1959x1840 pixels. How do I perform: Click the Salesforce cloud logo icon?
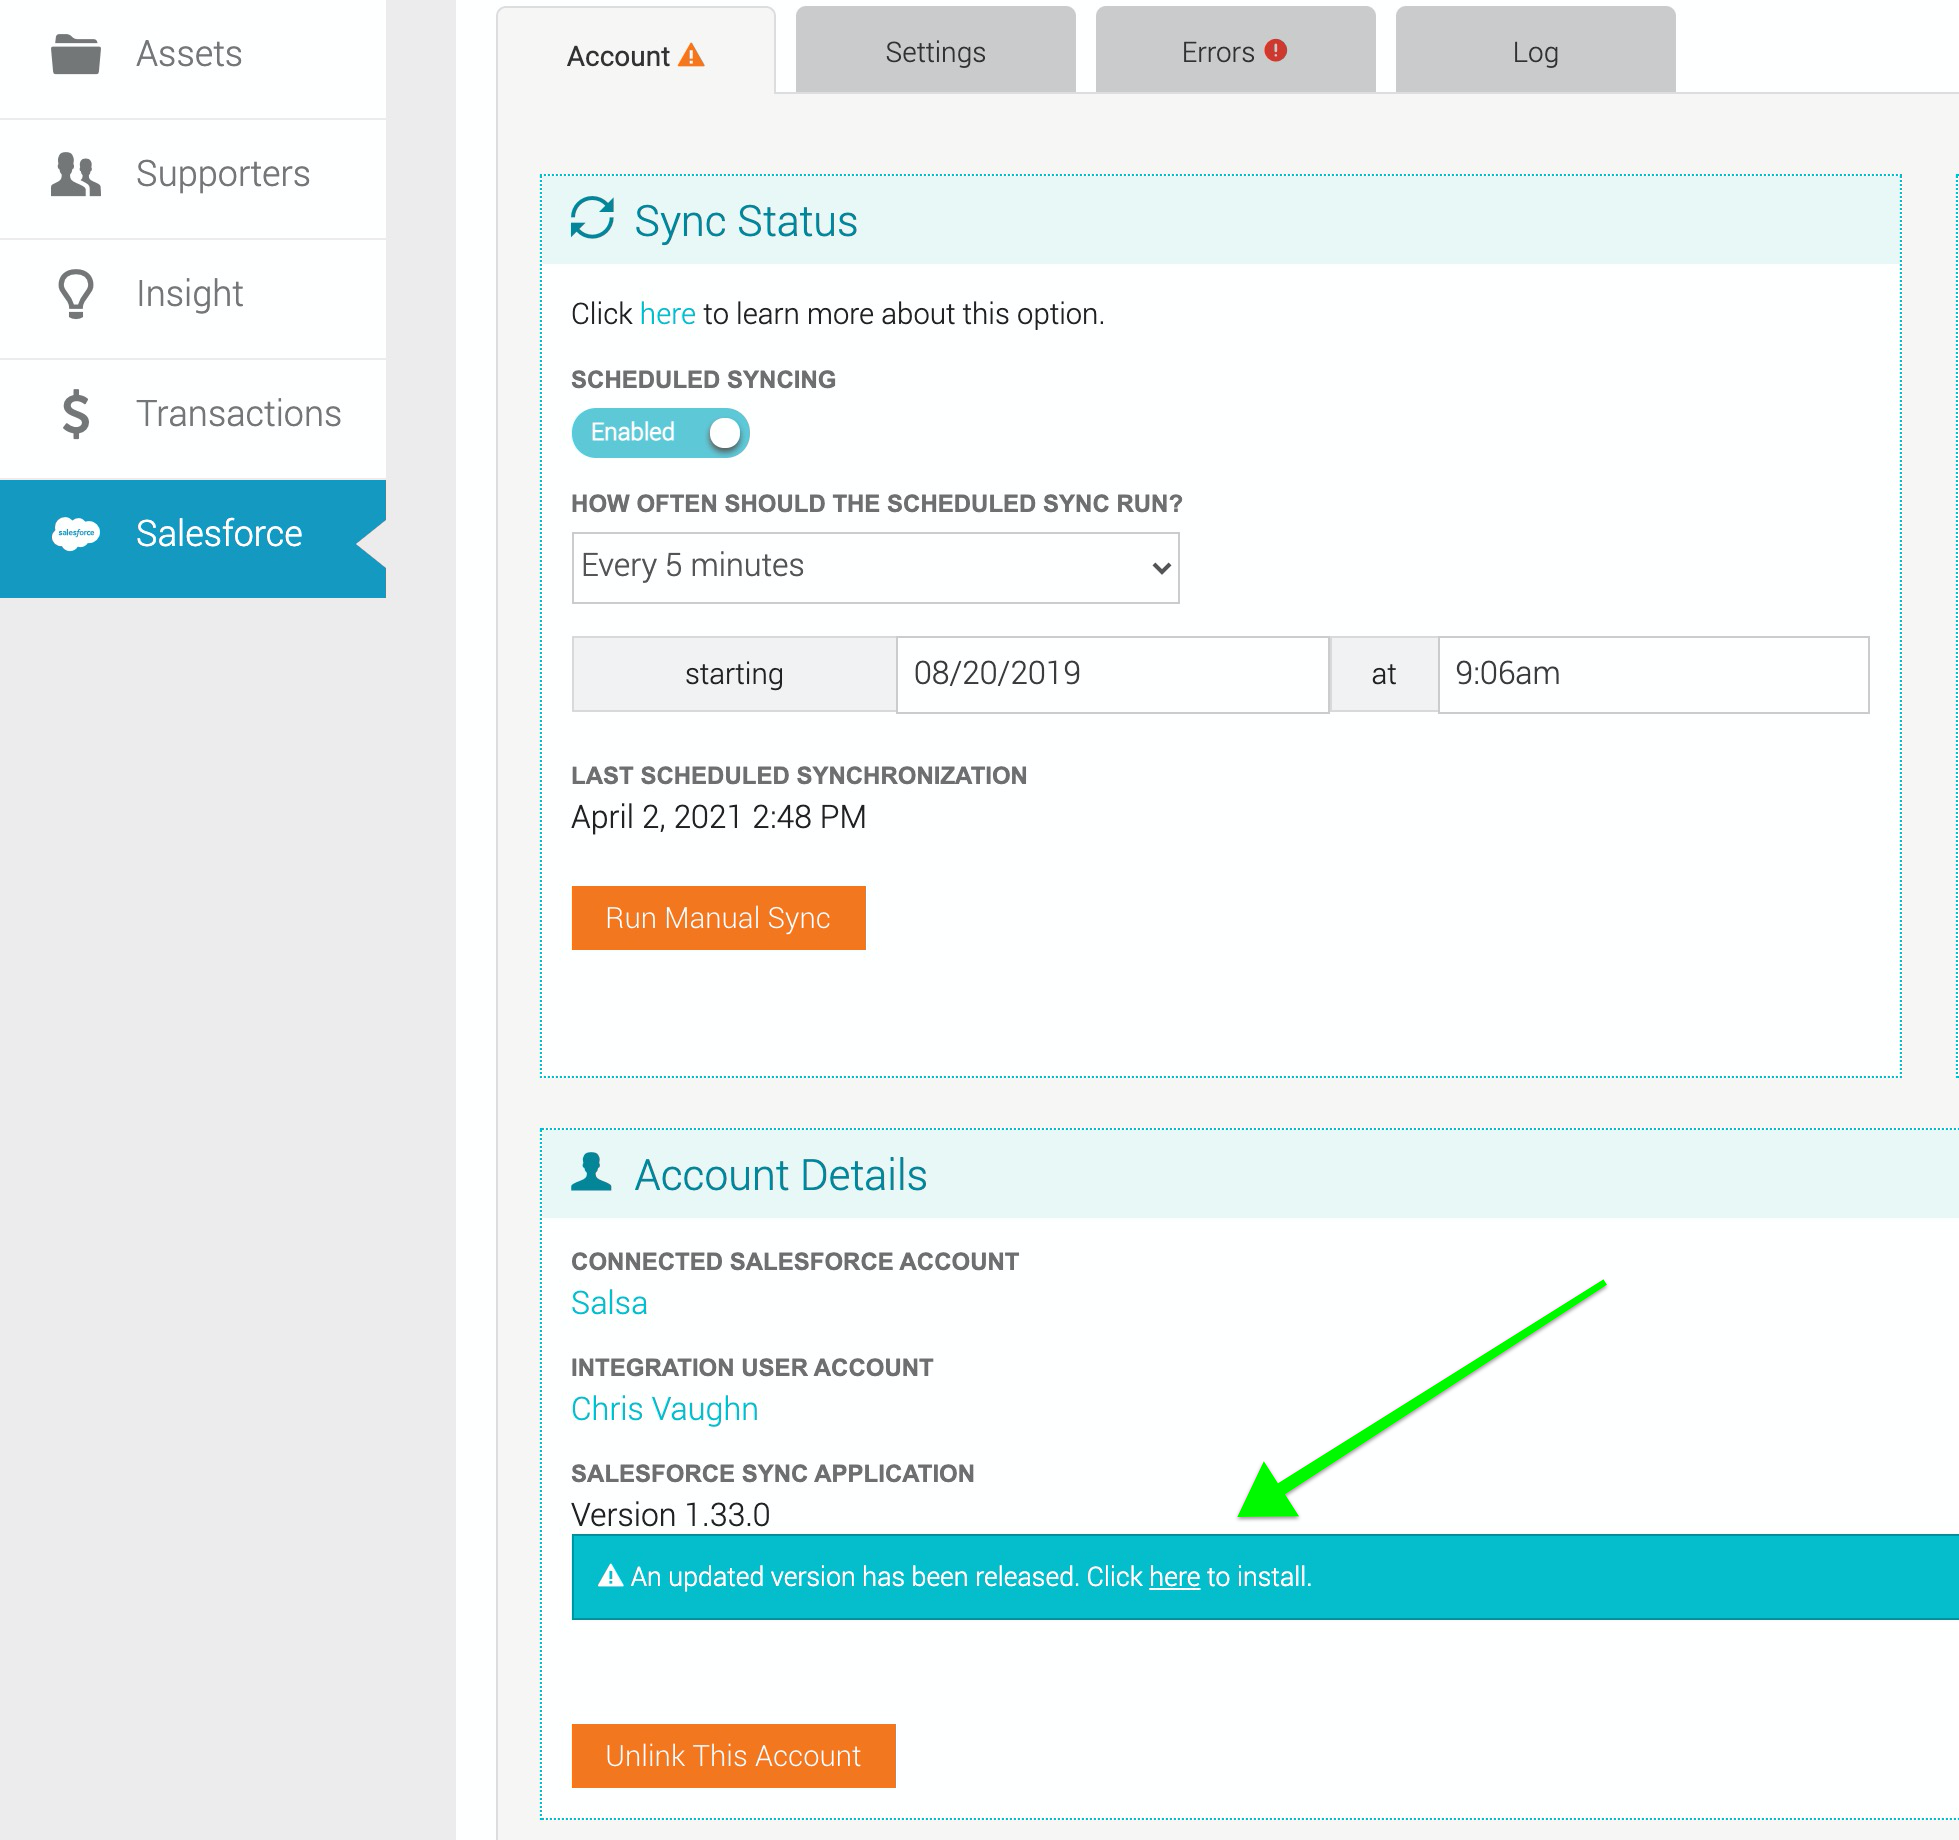pos(76,533)
